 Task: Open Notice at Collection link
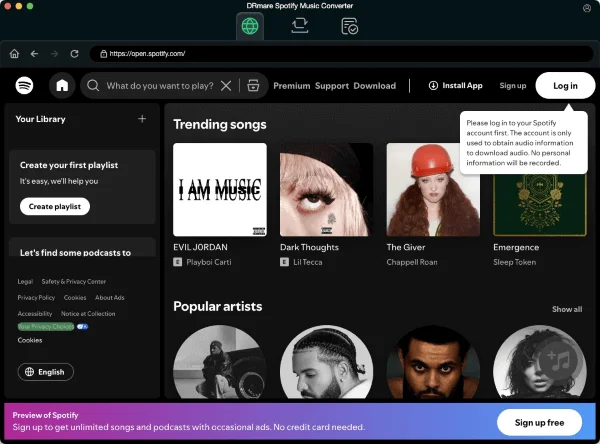pos(88,313)
